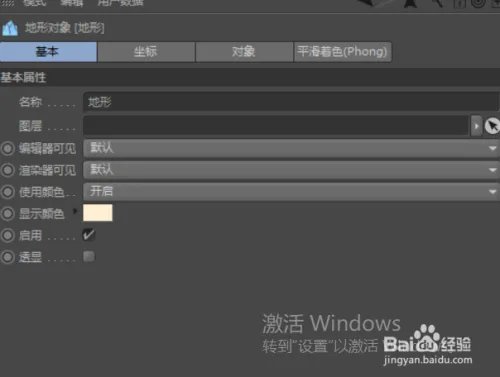
Task: Click the 地形对象 [地形] title text
Action: [65, 28]
